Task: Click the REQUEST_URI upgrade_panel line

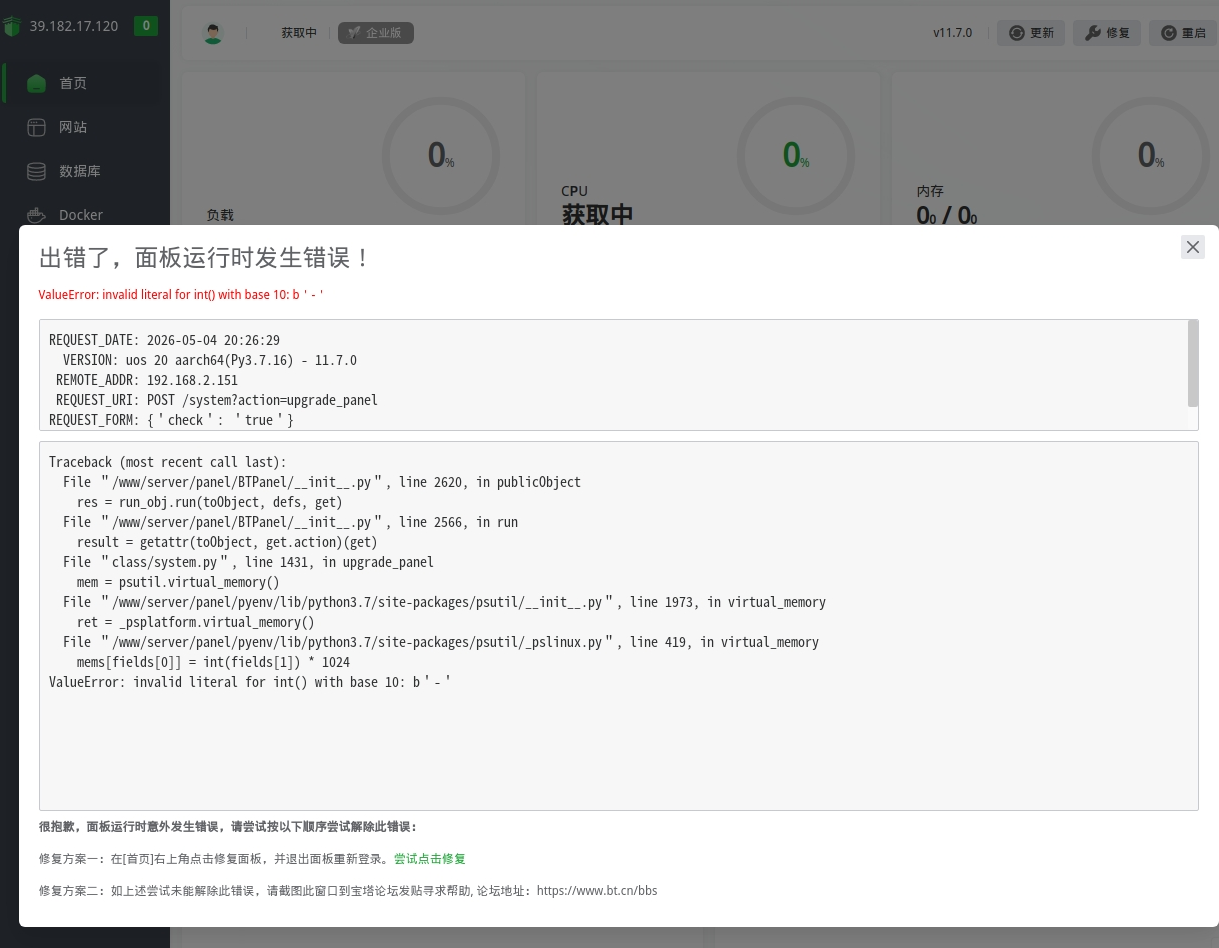Action: coord(217,400)
